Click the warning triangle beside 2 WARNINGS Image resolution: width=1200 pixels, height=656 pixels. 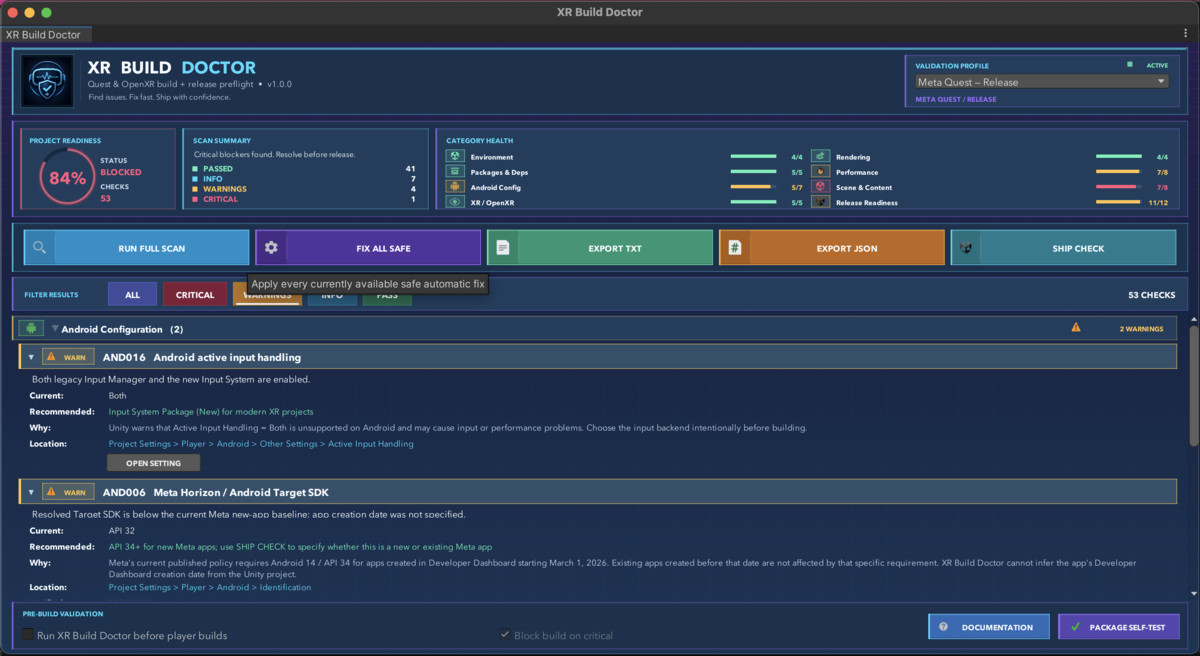pyautogui.click(x=1076, y=327)
